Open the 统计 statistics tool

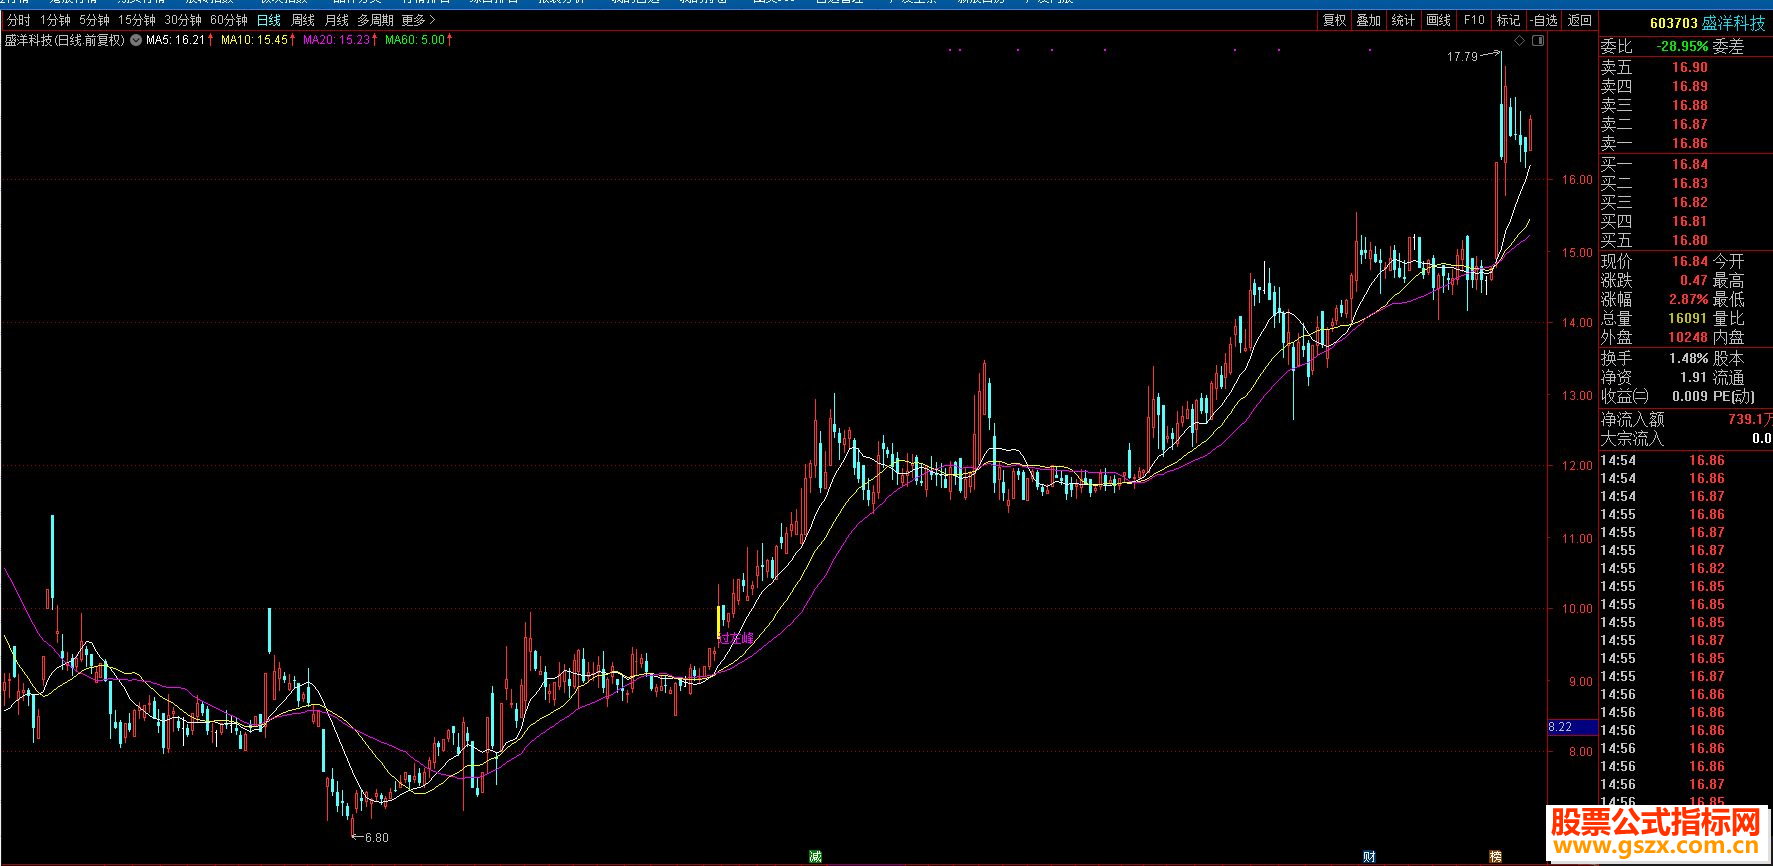pos(1404,20)
